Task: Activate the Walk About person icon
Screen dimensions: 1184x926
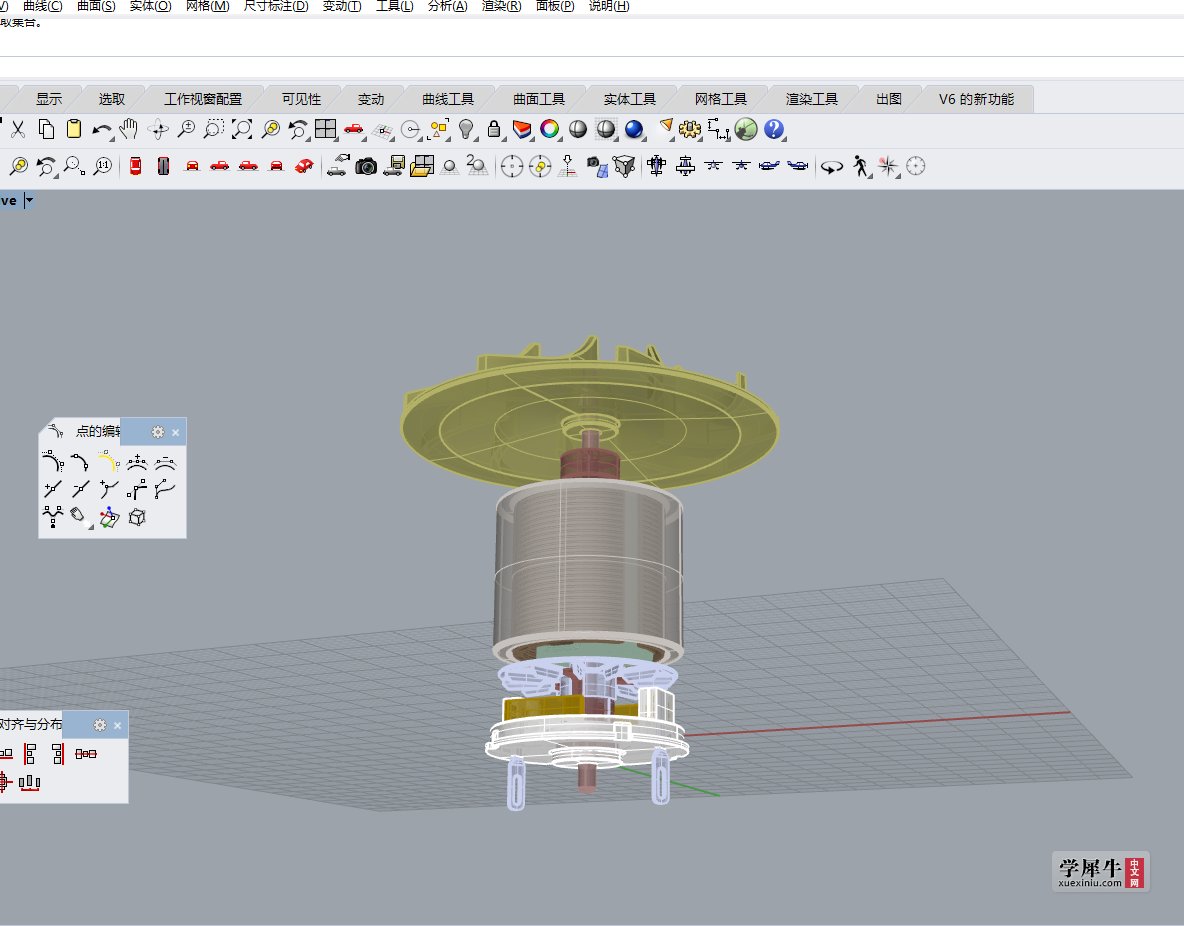Action: tap(861, 166)
